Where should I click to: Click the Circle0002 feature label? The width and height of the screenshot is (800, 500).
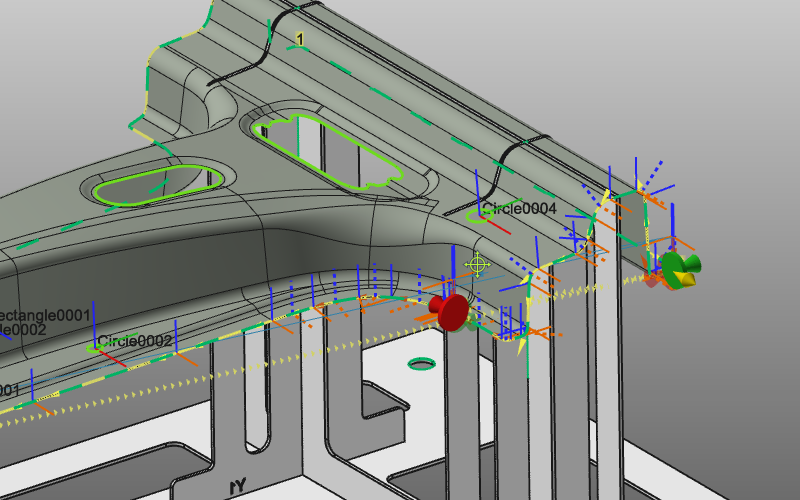(x=135, y=341)
